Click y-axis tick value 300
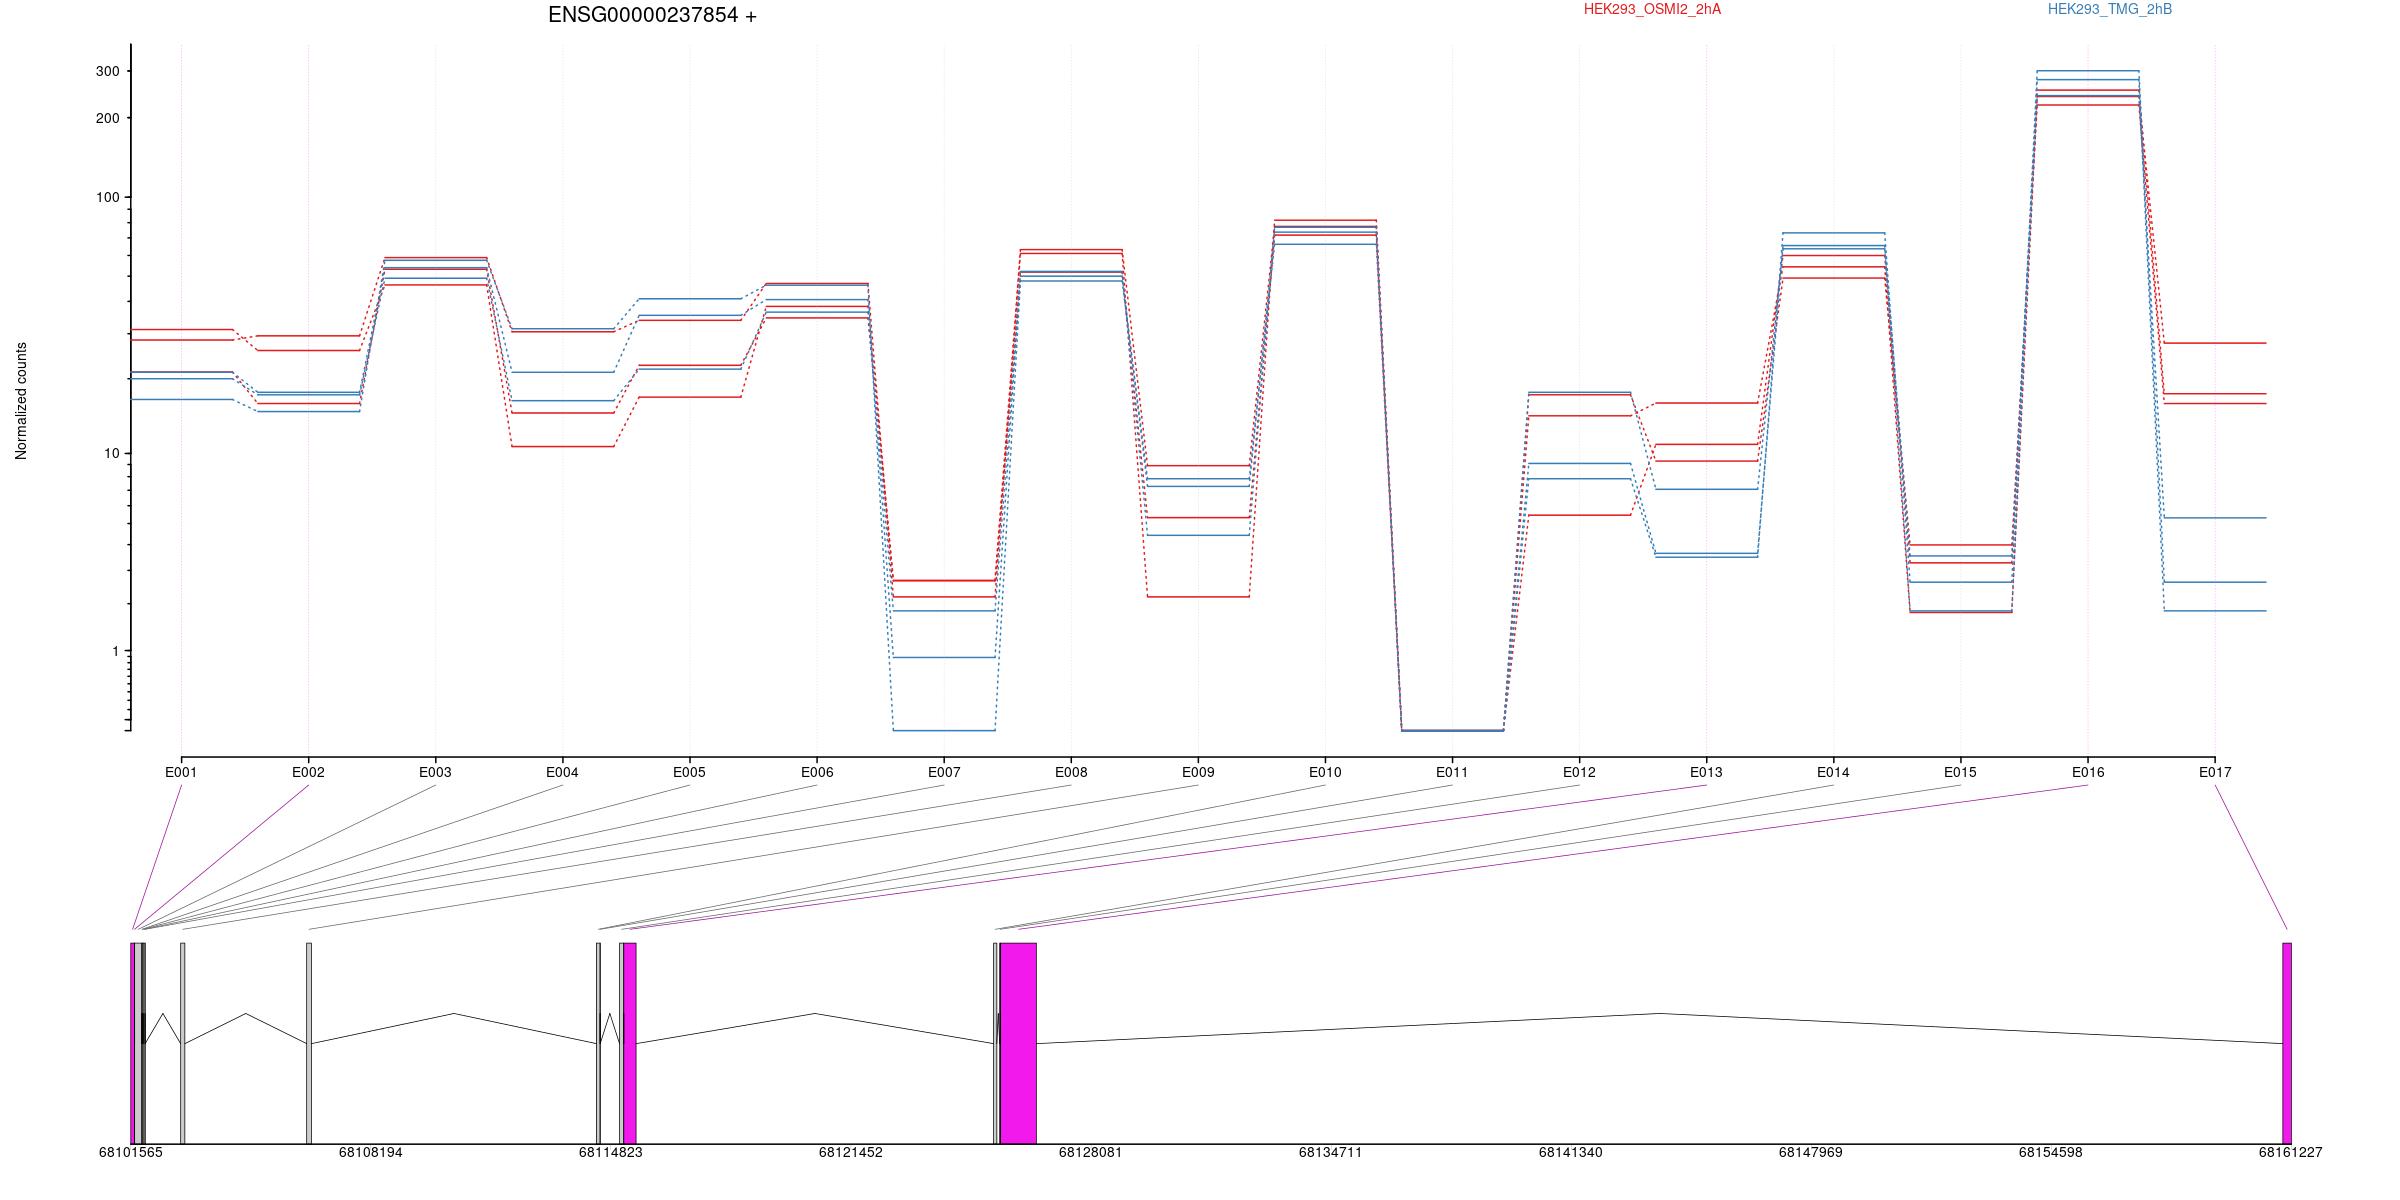This screenshot has width=2400, height=1200. [107, 71]
